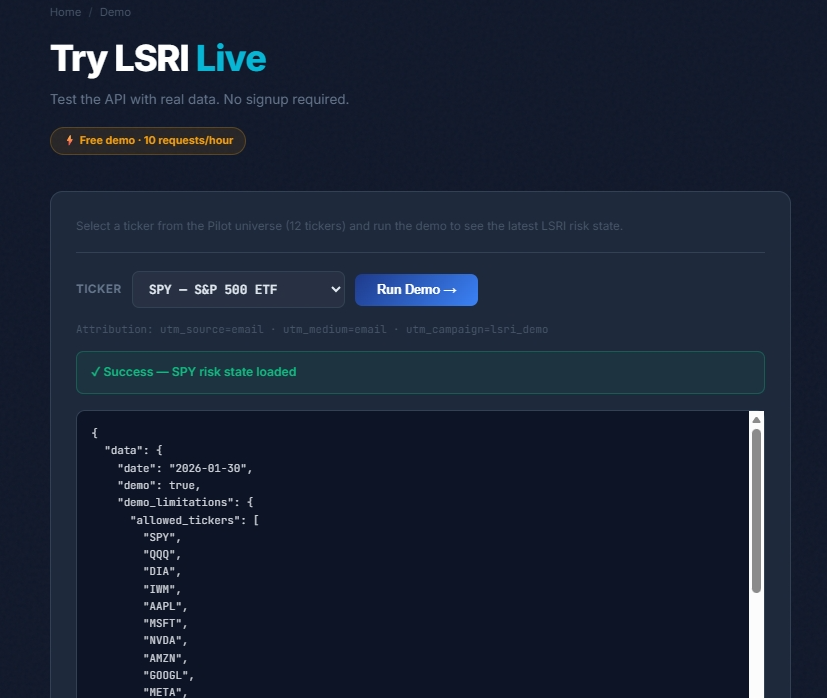Click the scrollbar up arrow on the JSON panel
The height and width of the screenshot is (698, 827).
pos(756,419)
